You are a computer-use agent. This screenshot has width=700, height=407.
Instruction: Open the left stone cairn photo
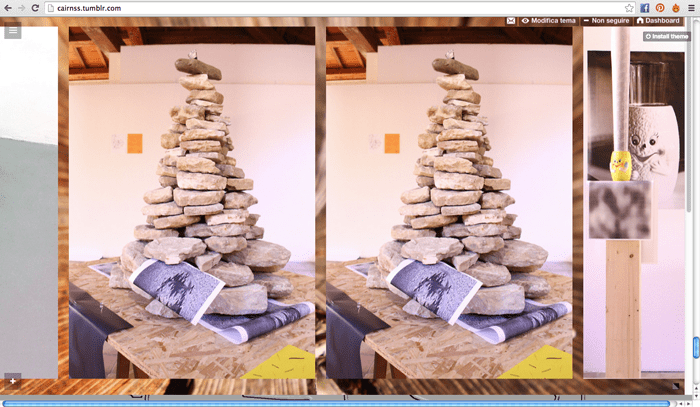pos(192,203)
